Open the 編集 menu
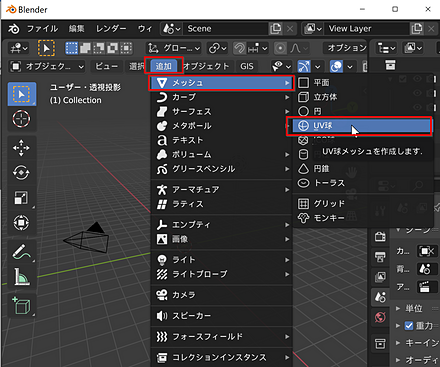 pyautogui.click(x=77, y=29)
